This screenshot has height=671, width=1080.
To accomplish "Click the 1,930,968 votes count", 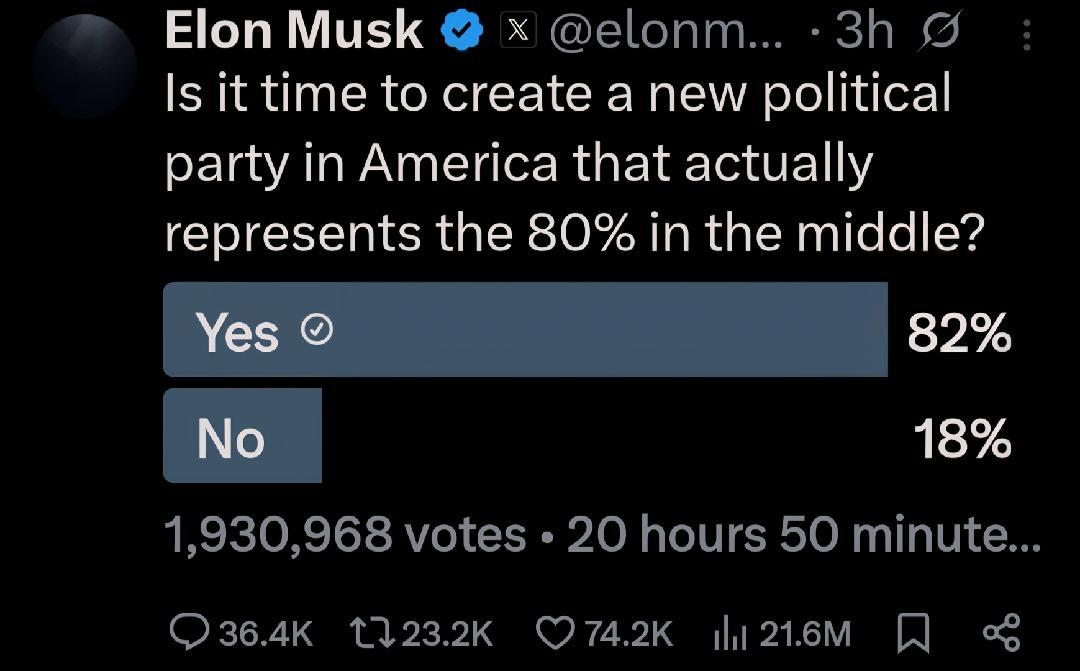I will pyautogui.click(x=344, y=536).
